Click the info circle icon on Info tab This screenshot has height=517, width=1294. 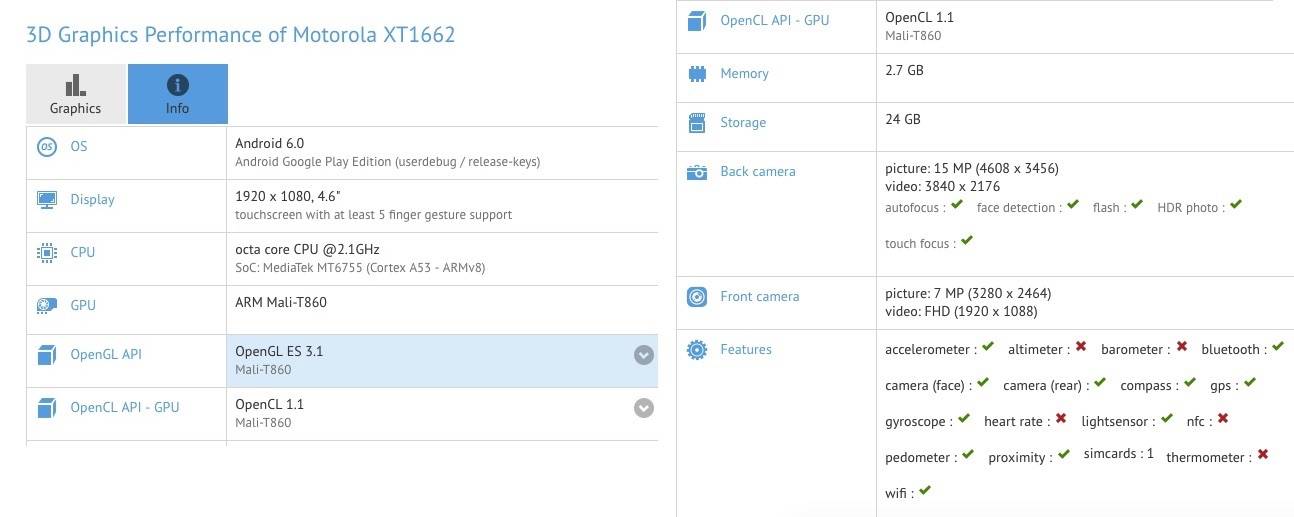[x=178, y=85]
